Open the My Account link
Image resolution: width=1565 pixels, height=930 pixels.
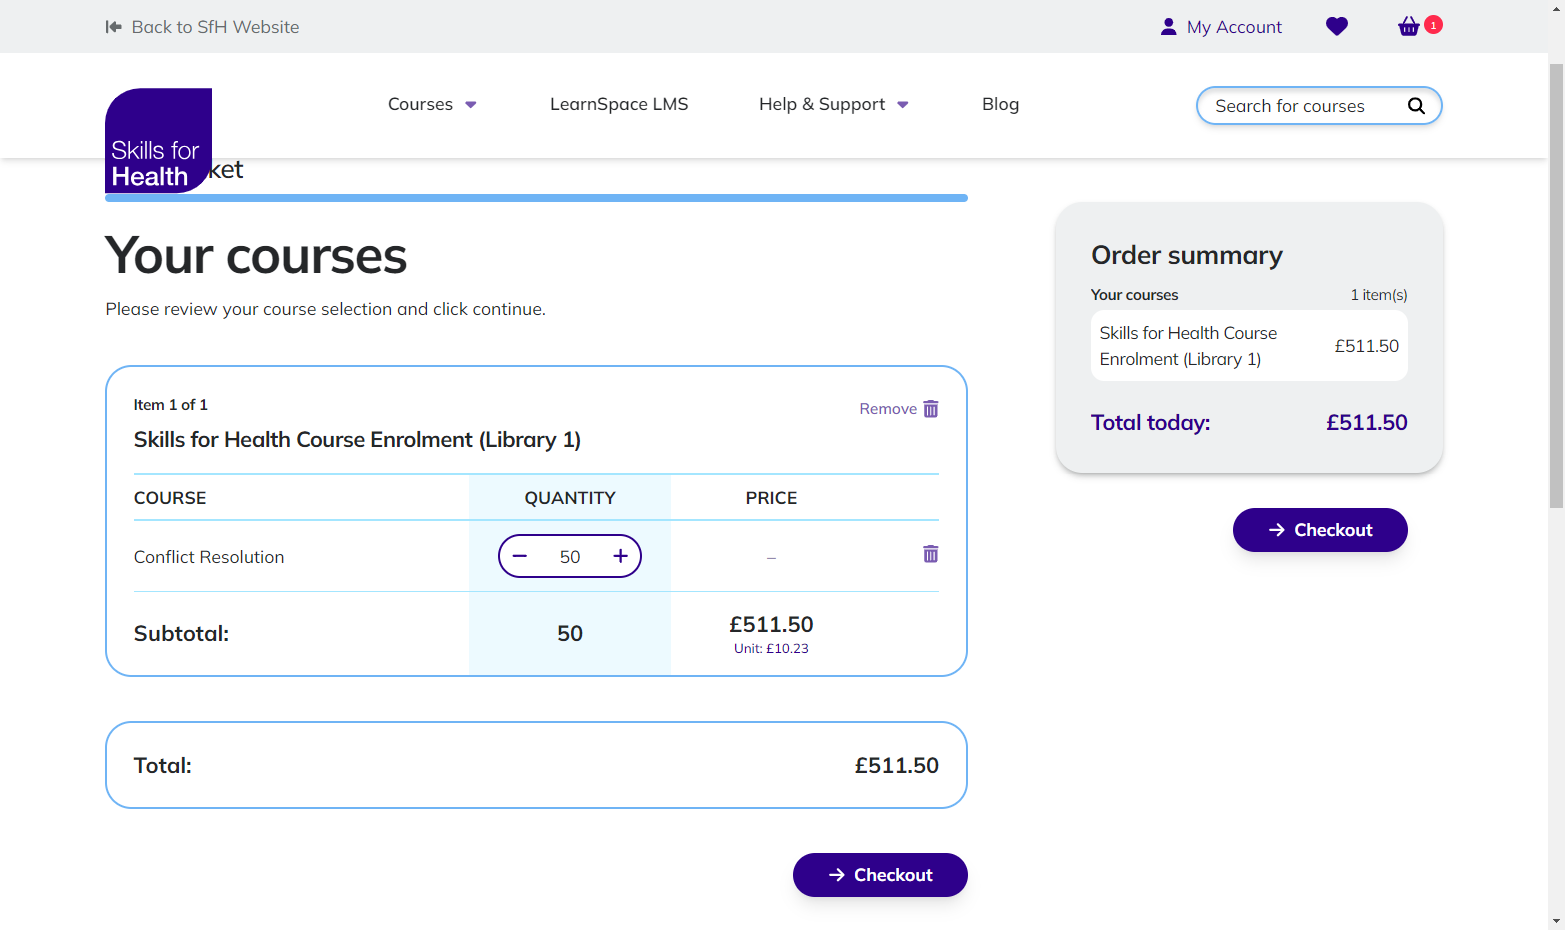(x=1221, y=27)
